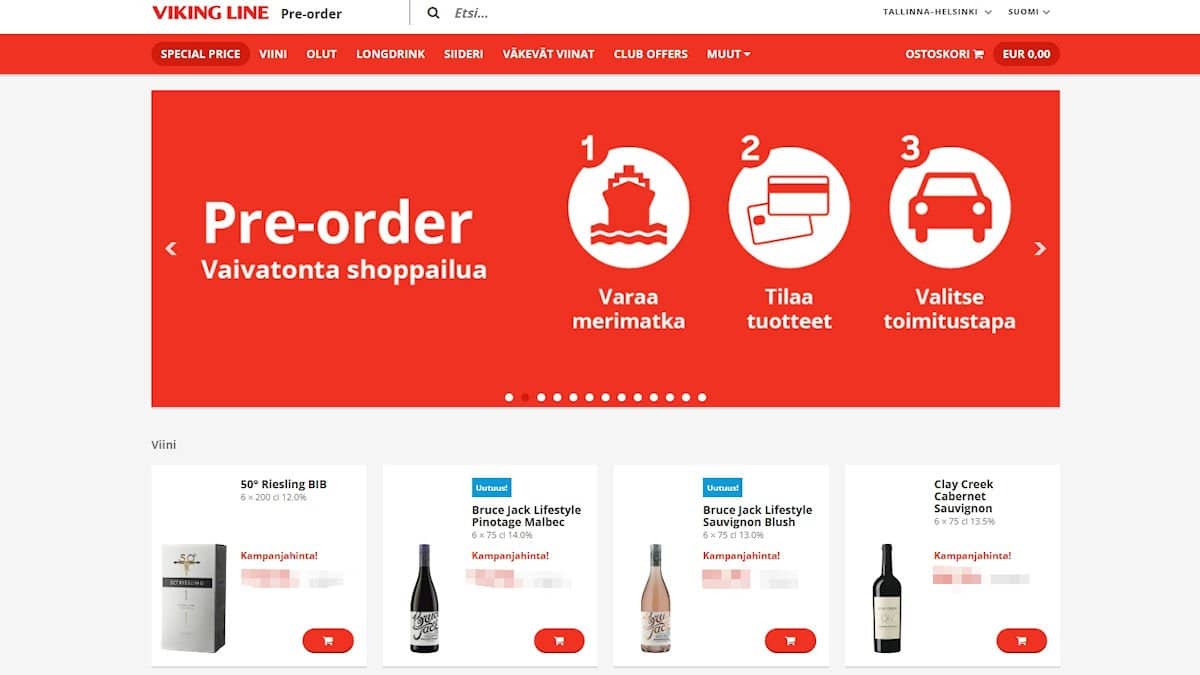The image size is (1200, 675).
Task: Go to previous banner slide arrow
Action: coord(171,249)
